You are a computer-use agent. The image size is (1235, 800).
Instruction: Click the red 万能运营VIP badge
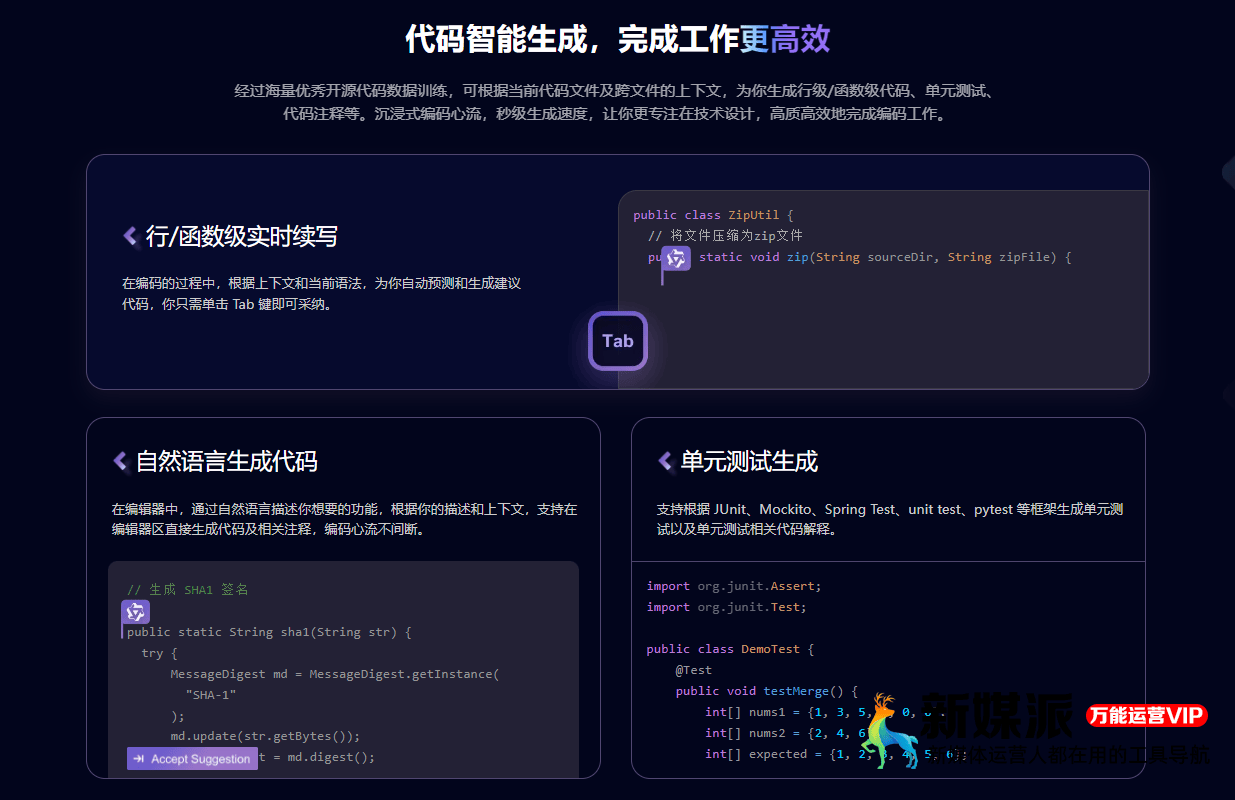pos(1147,716)
